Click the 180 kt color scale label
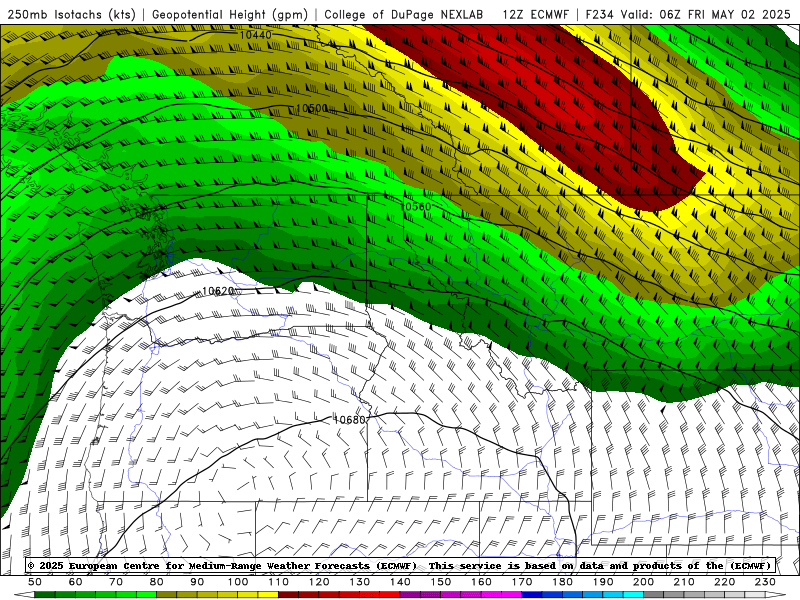 (562, 582)
